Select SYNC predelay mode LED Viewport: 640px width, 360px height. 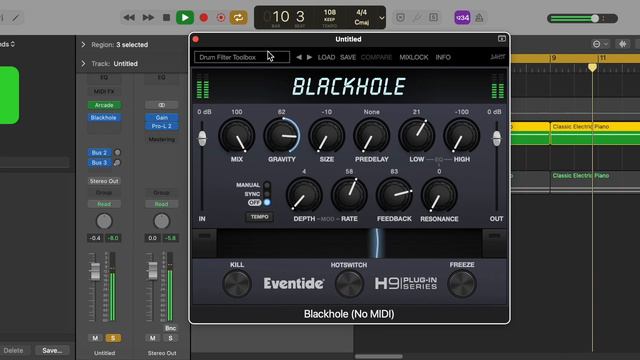coord(267,194)
